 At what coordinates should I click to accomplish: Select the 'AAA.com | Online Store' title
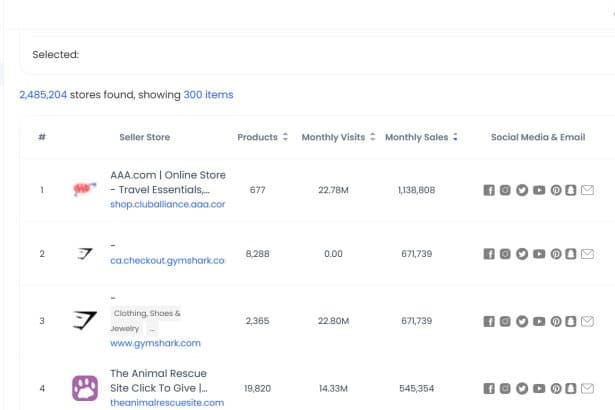click(x=168, y=182)
